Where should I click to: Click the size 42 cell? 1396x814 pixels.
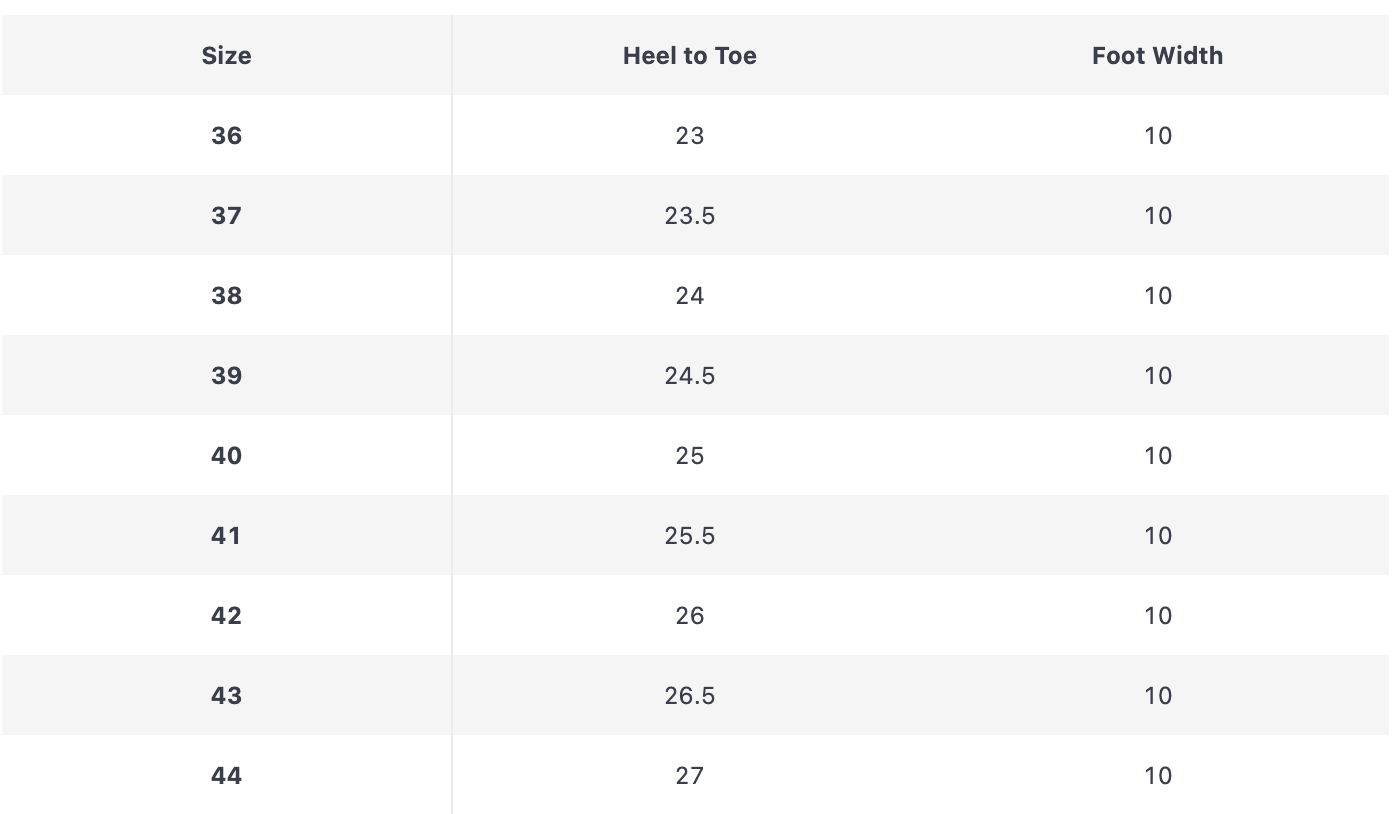coord(226,615)
